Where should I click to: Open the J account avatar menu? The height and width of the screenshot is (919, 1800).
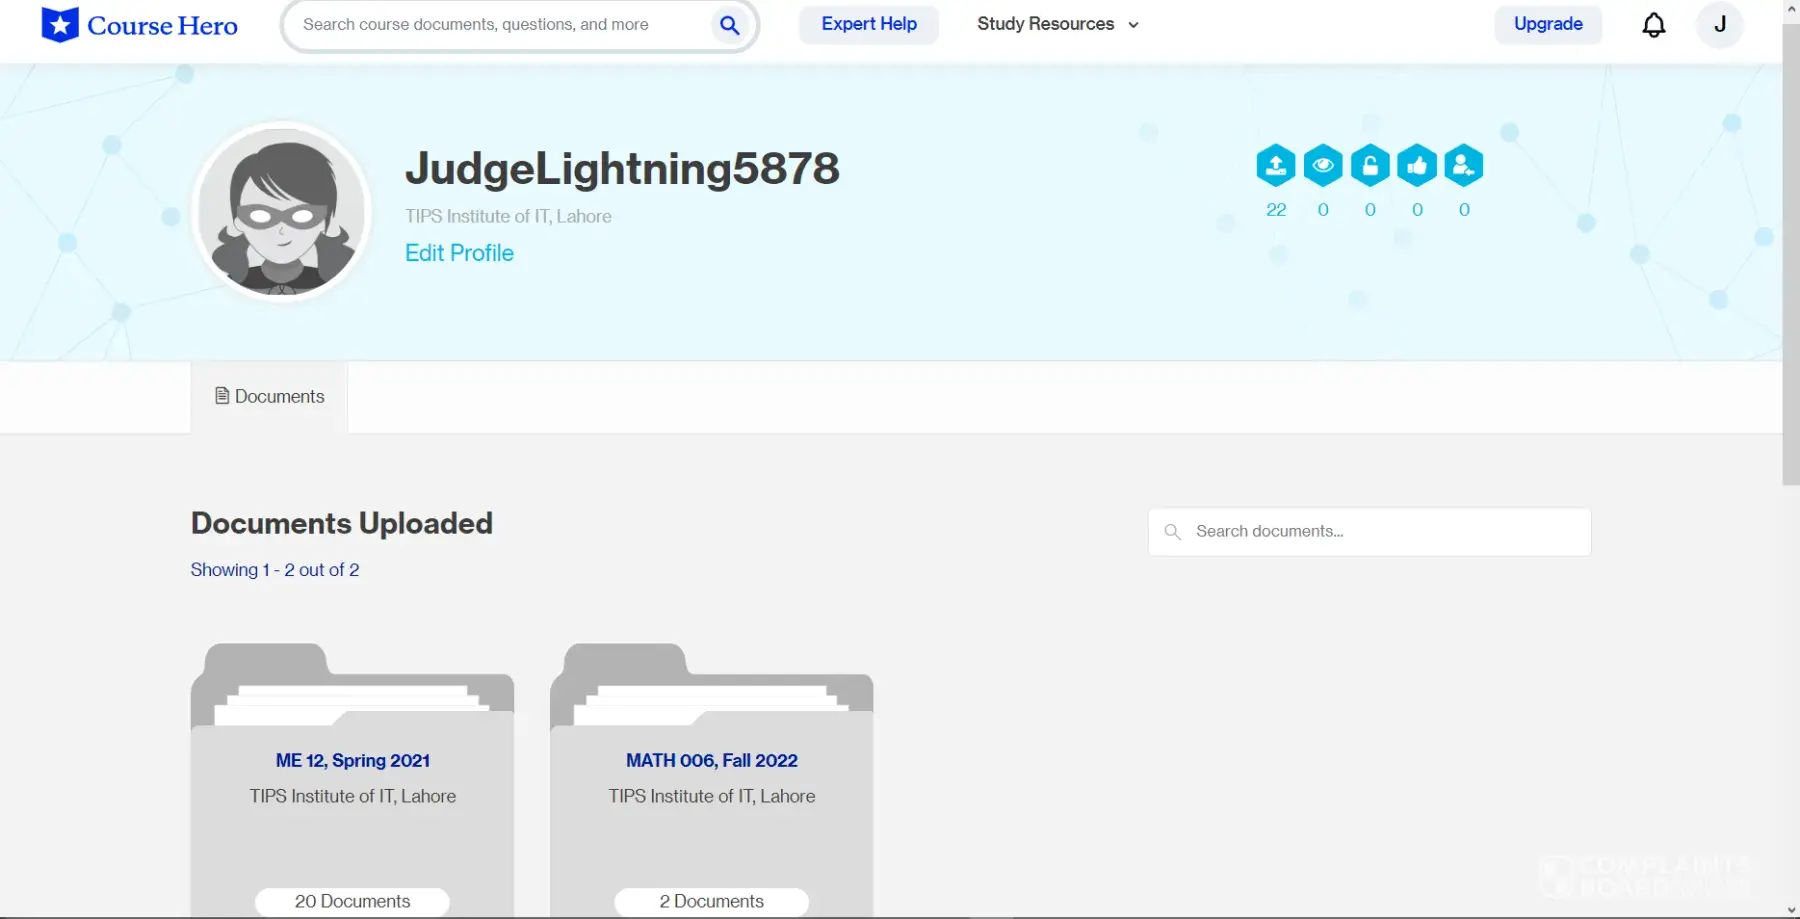(1719, 25)
